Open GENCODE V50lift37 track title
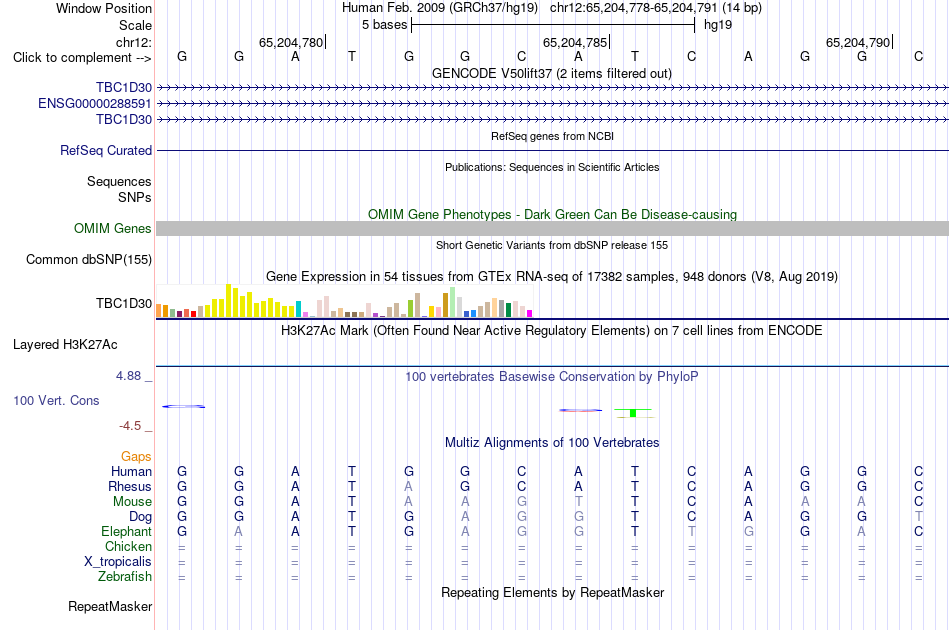This screenshot has width=950, height=630. pyautogui.click(x=551, y=73)
